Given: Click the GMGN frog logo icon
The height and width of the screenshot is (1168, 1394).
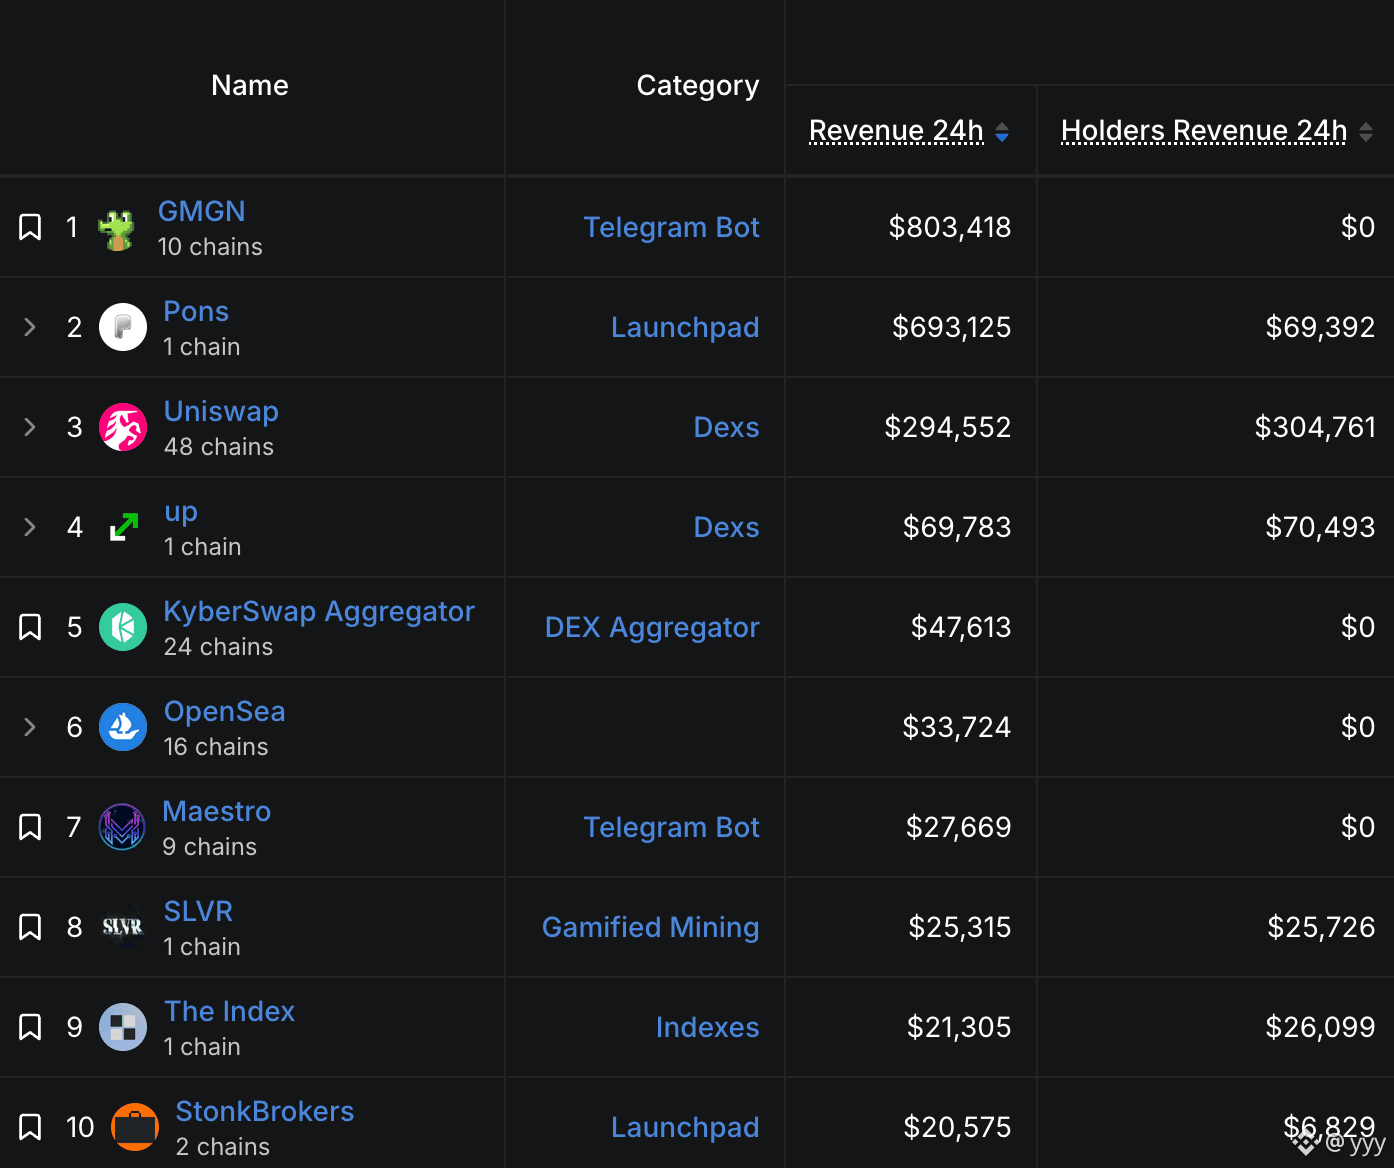Looking at the screenshot, I should click(117, 229).
